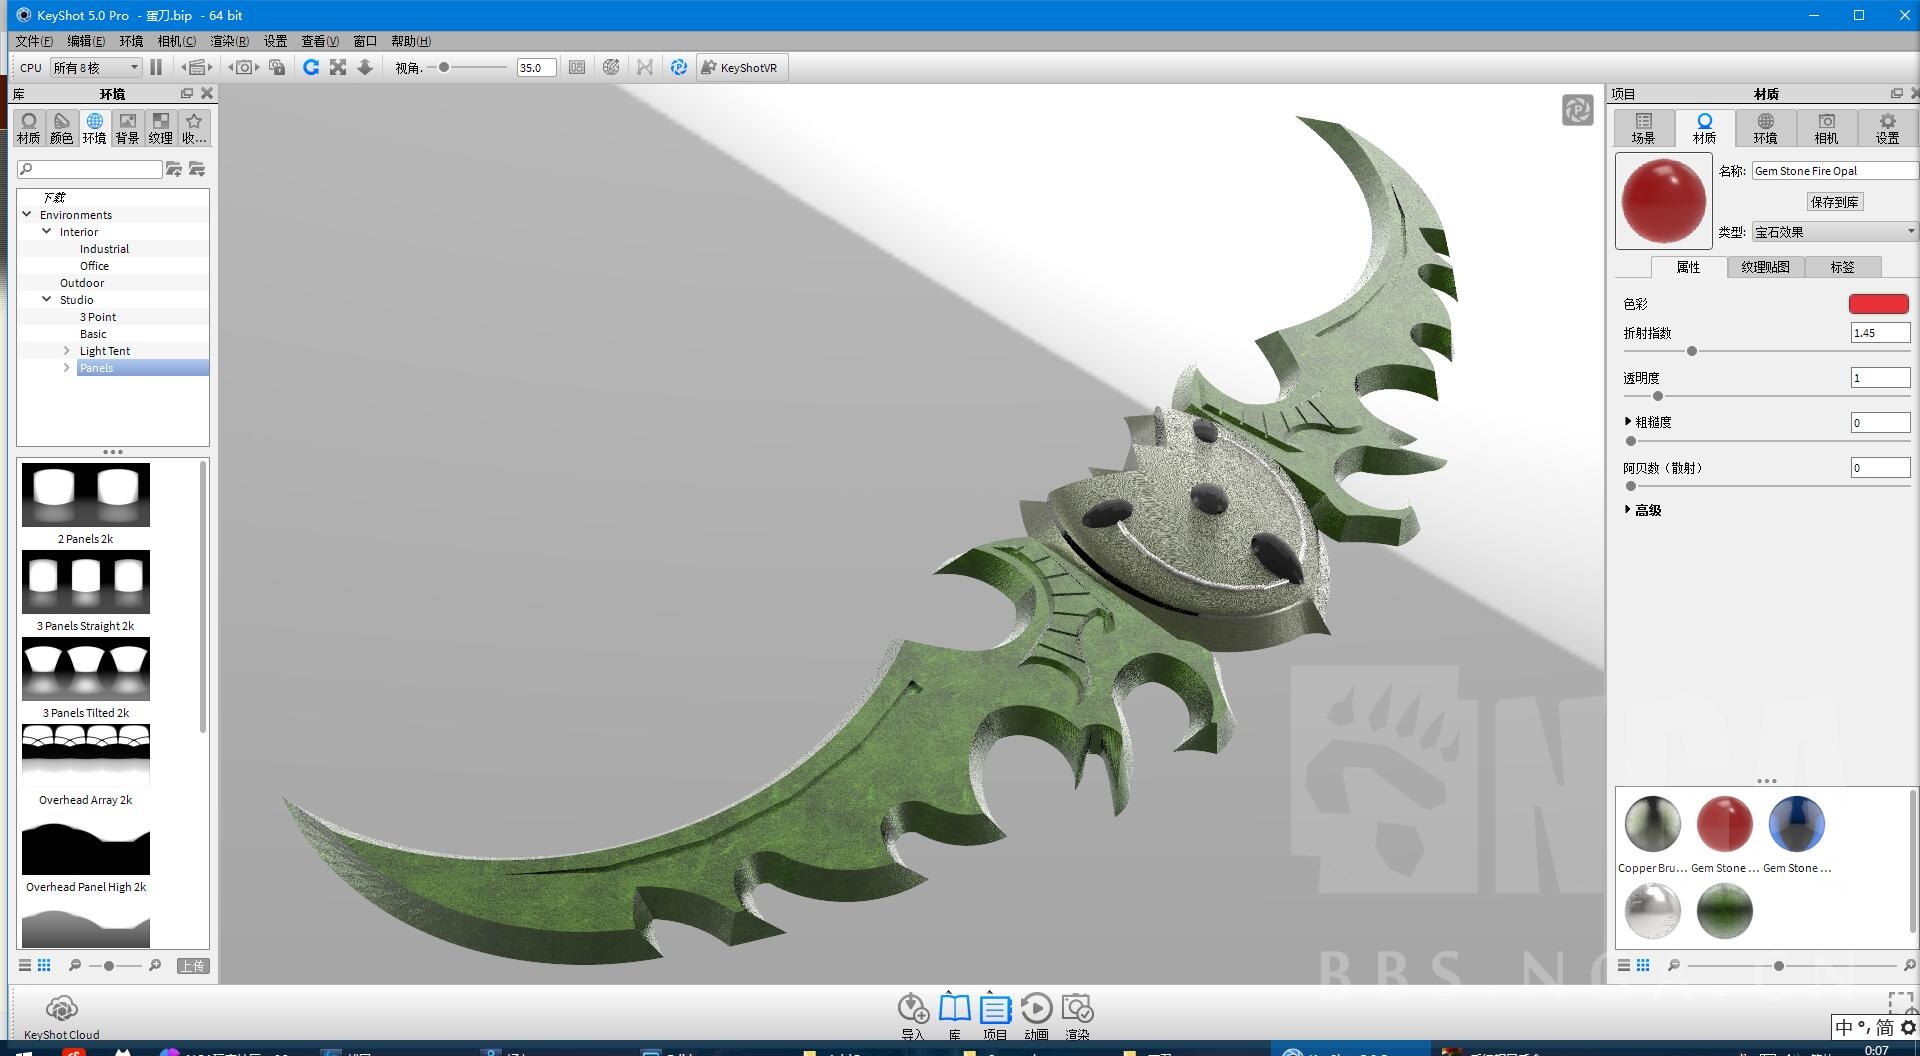Screen dimensions: 1920x1056
Task: Open the library Textures tab
Action: (160, 128)
